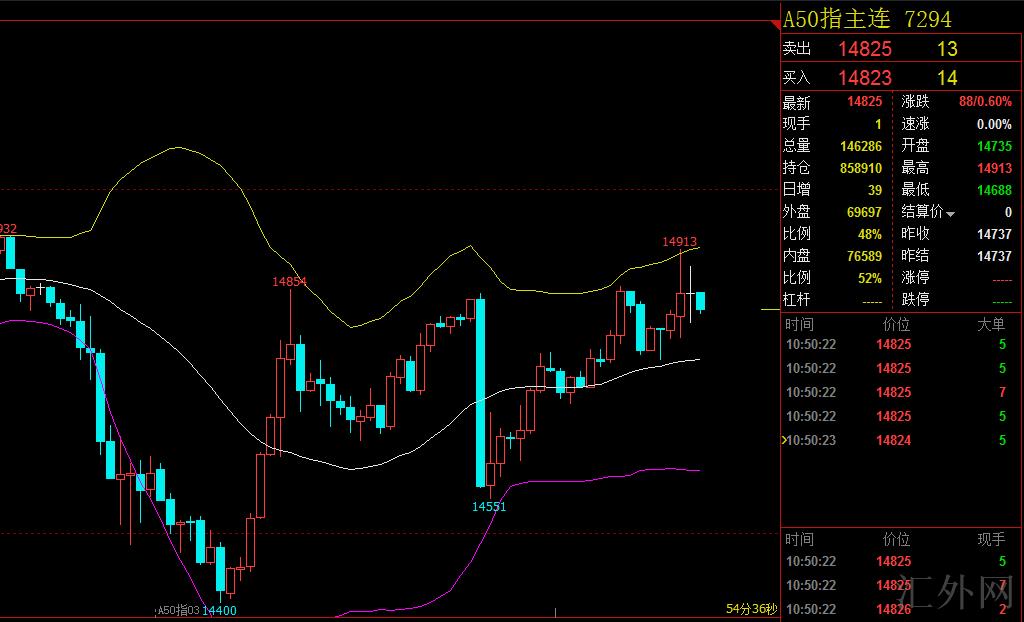Screen dimensions: 1024x622
Task: Click the 14913 high label on the chart
Action: pos(680,242)
